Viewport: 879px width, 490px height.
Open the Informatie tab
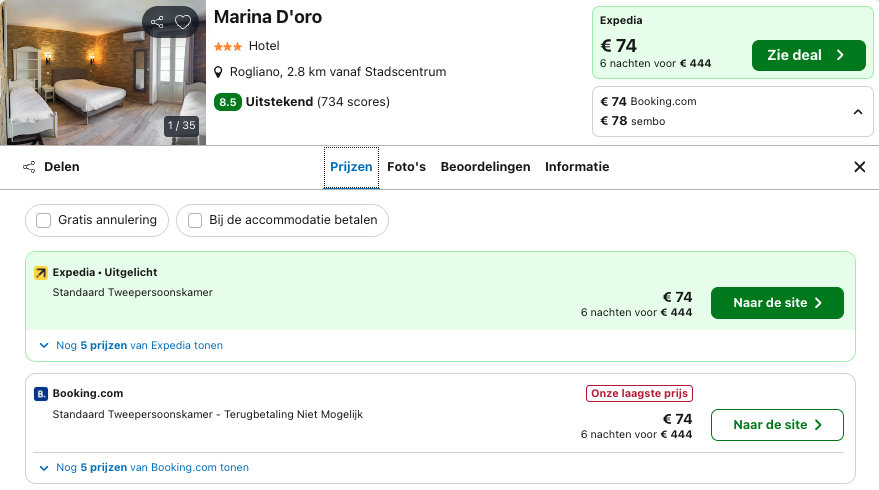577,167
